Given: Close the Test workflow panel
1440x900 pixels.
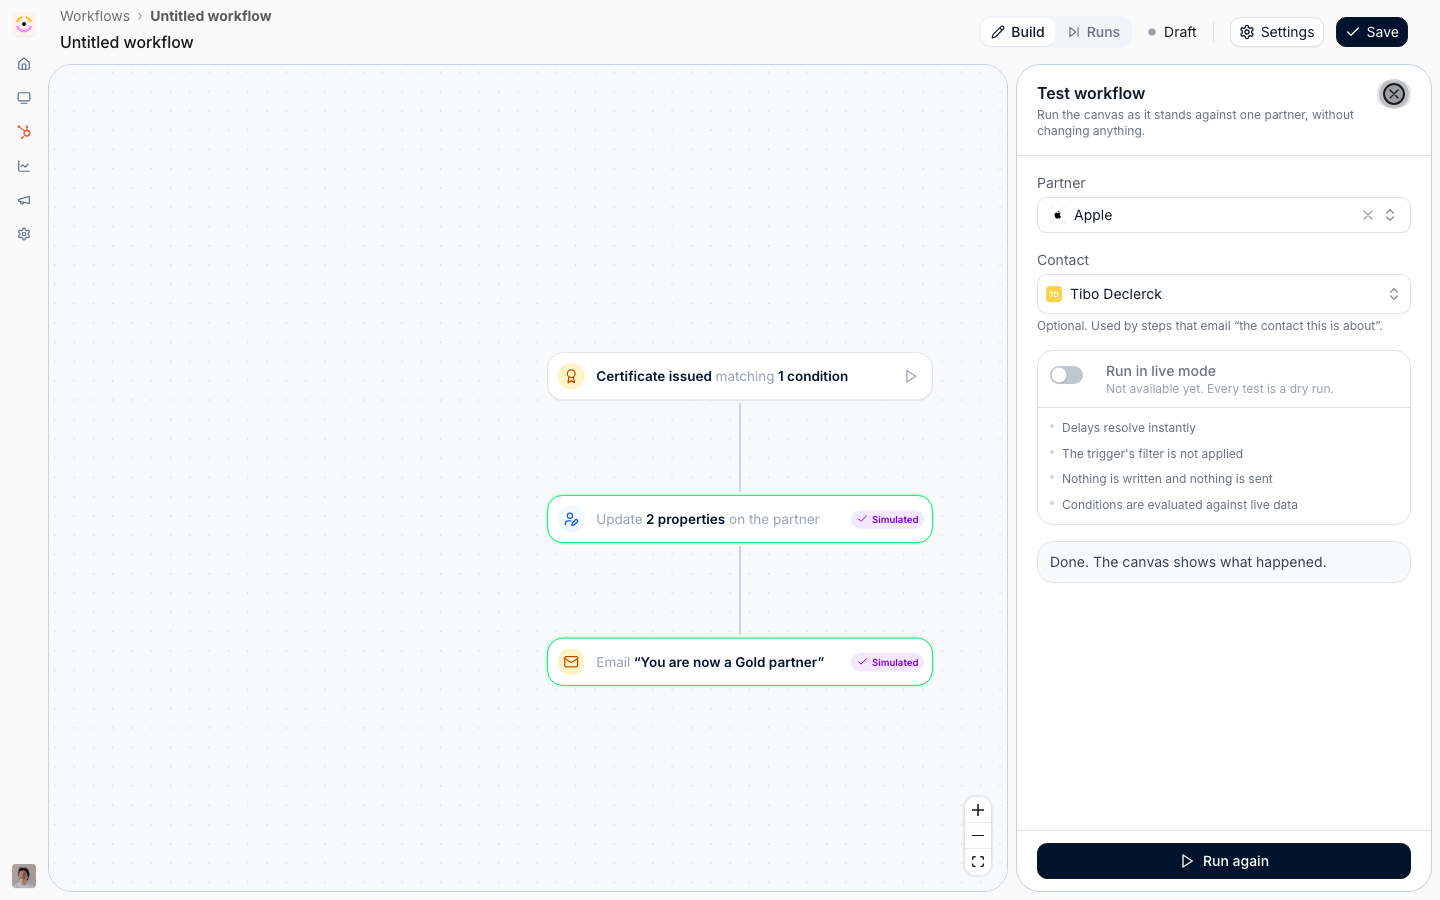Looking at the screenshot, I should click(x=1394, y=94).
